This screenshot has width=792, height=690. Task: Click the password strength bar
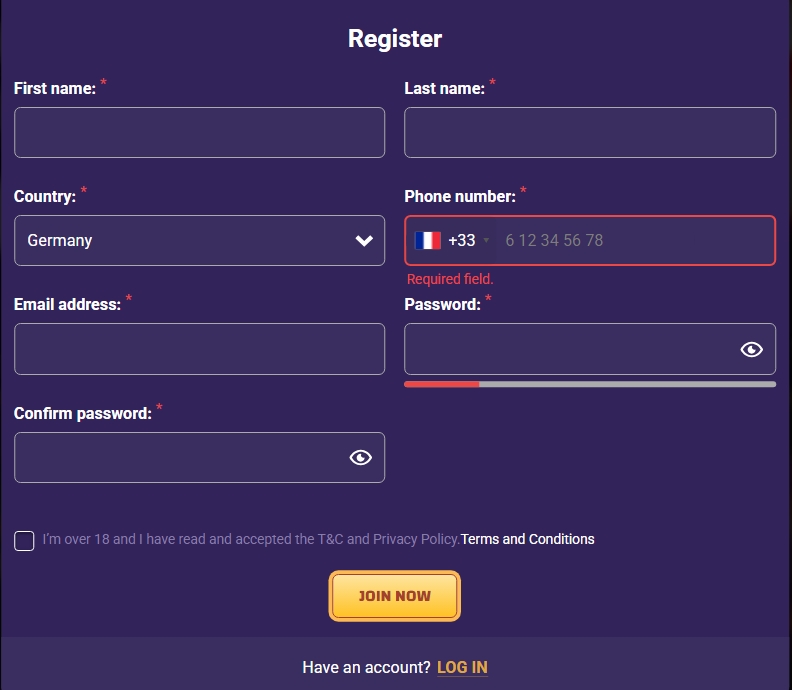(590, 384)
